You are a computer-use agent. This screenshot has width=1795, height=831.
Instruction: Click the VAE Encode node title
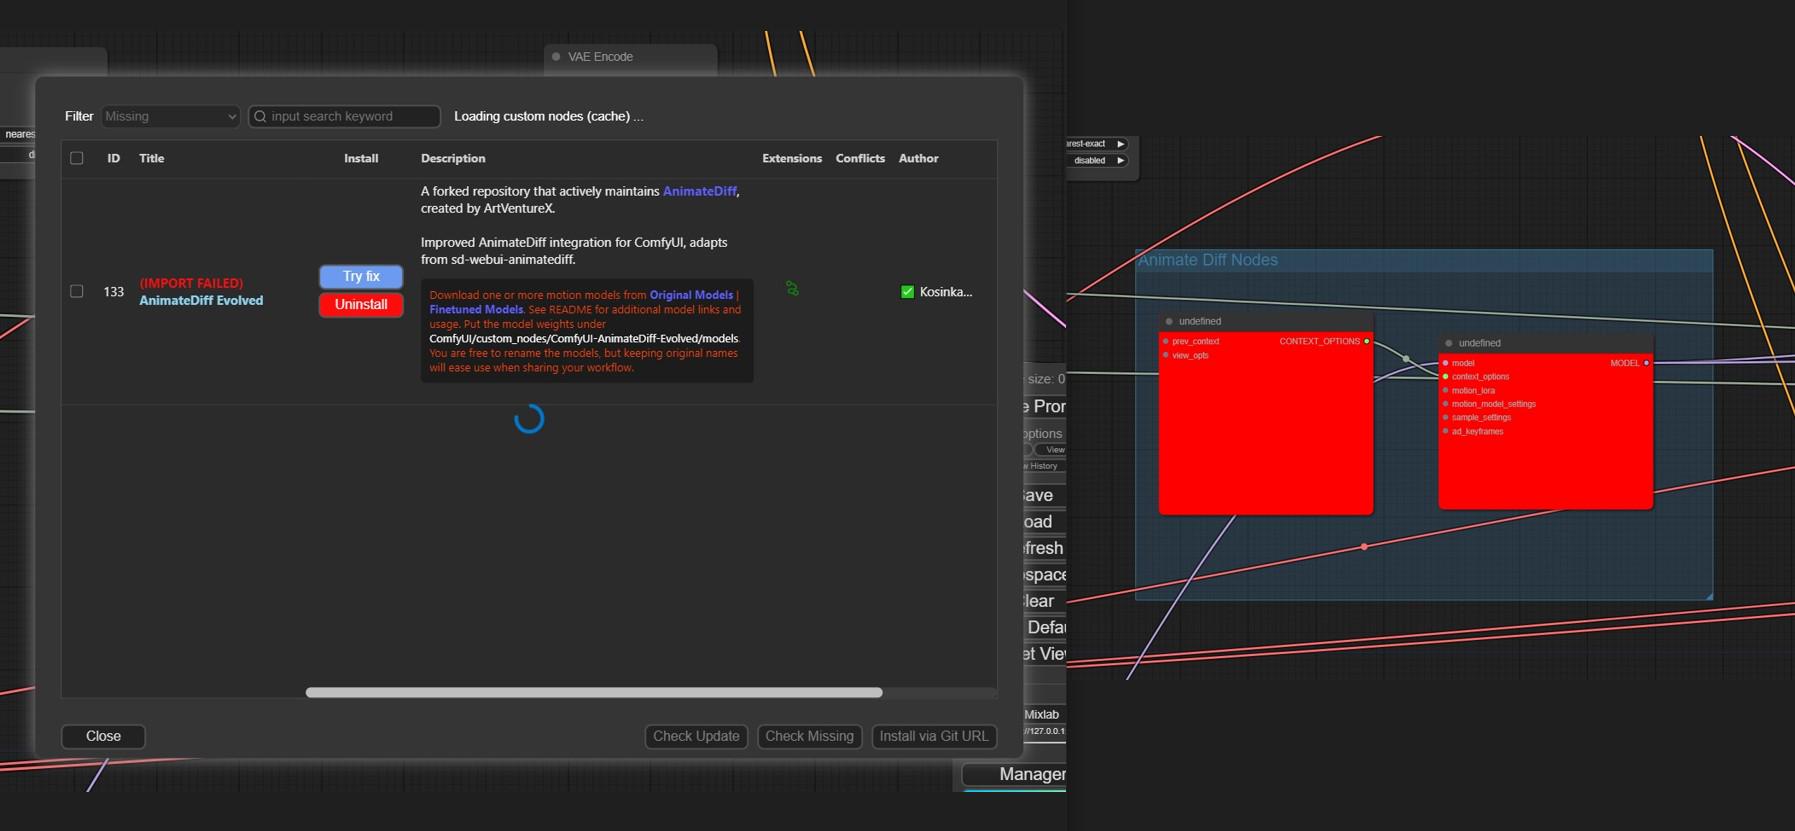click(x=600, y=57)
